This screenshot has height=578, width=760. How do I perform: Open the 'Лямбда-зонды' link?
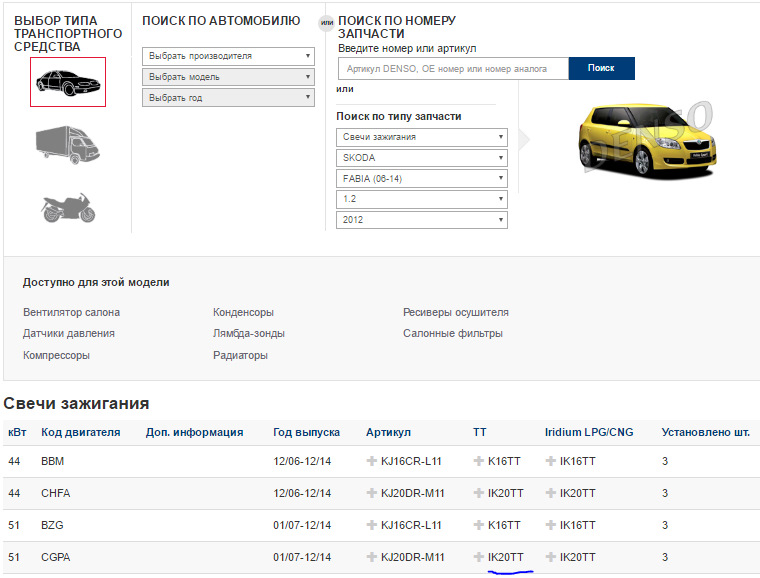(x=249, y=333)
